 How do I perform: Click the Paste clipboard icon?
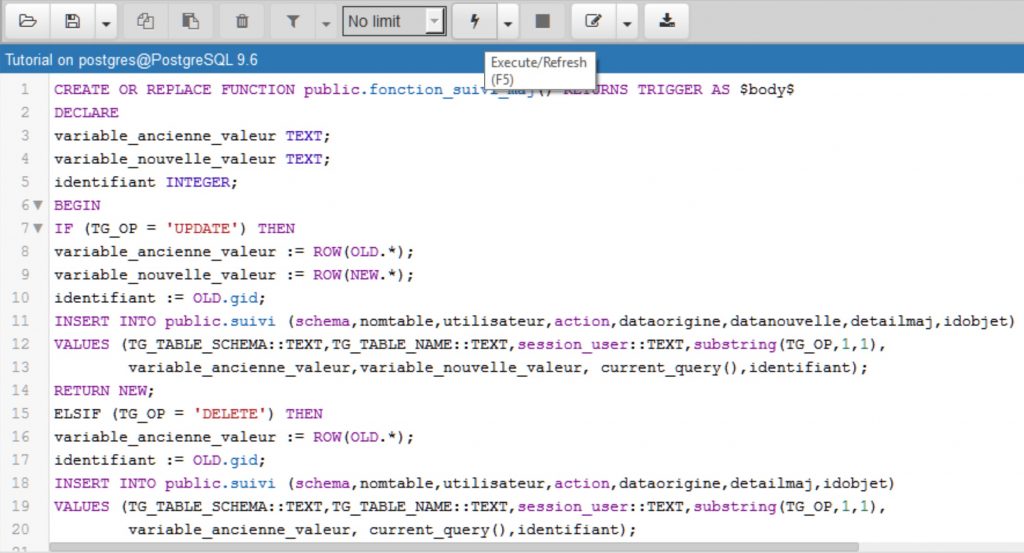point(190,21)
